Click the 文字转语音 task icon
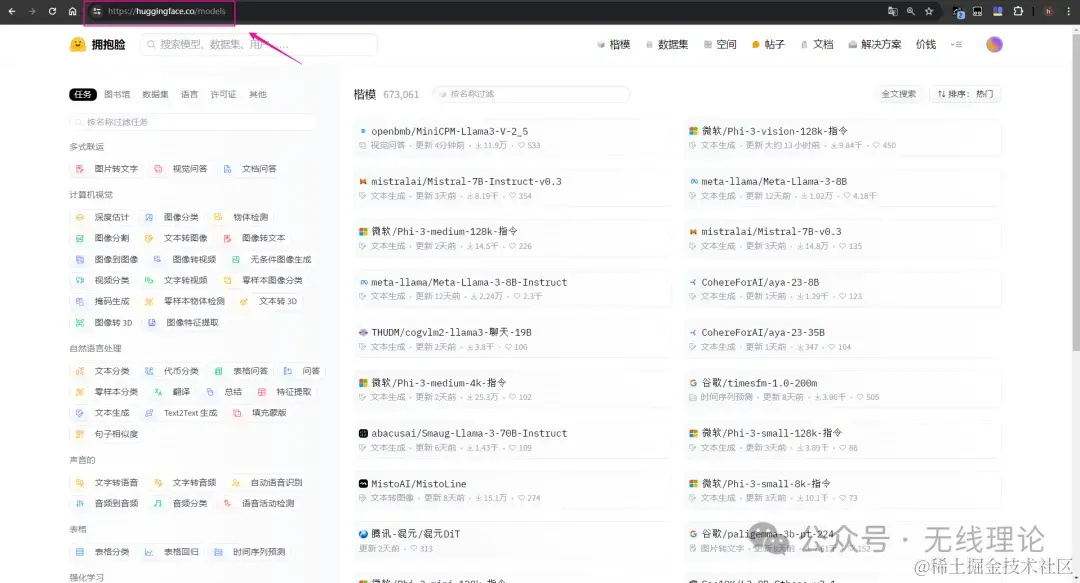This screenshot has height=583, width=1080. [80, 483]
